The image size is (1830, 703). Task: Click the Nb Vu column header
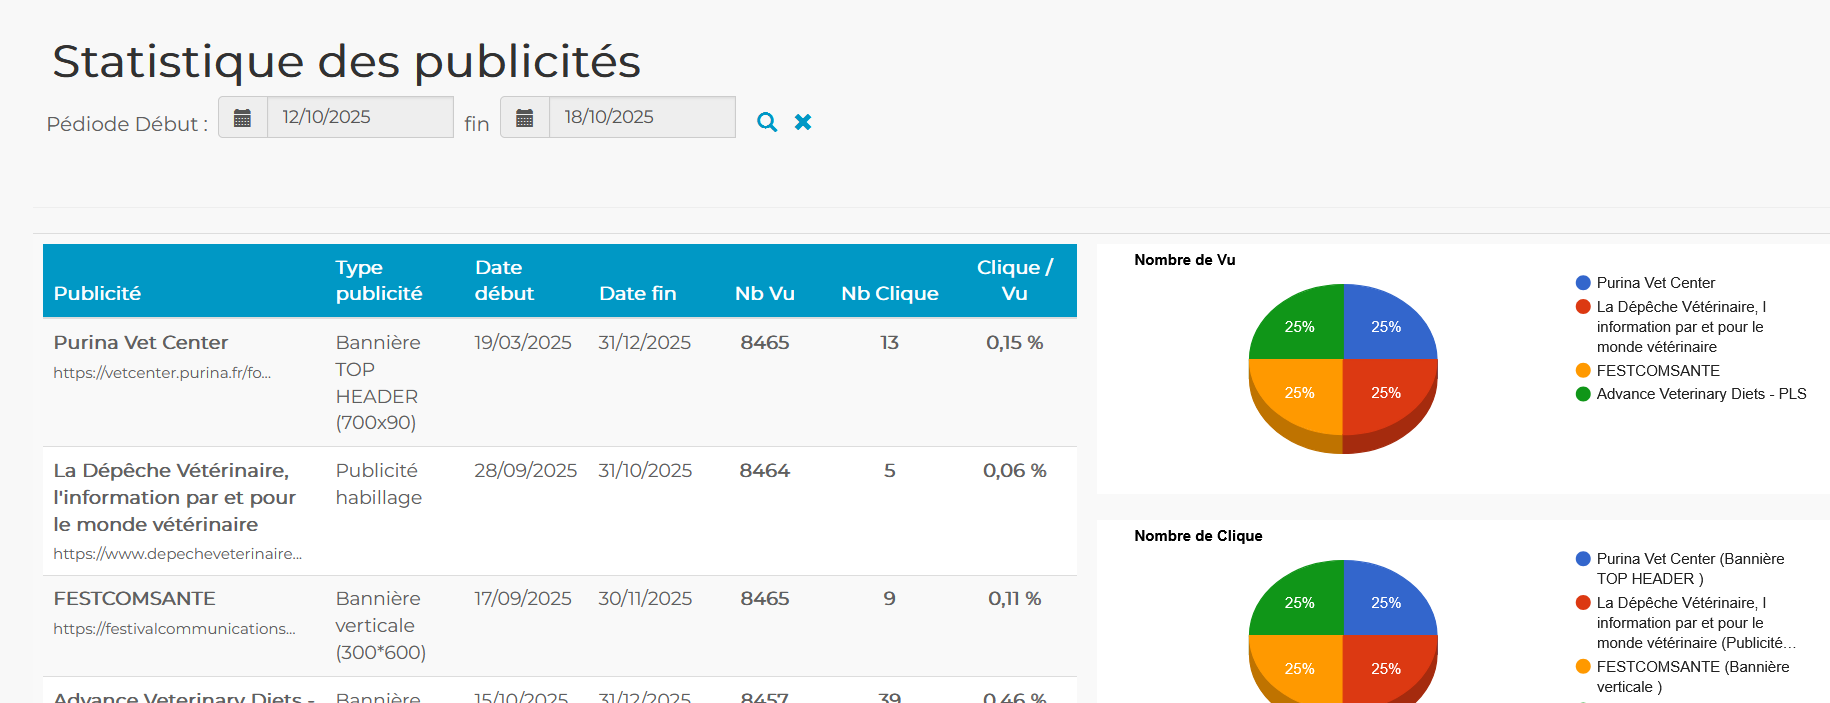(764, 293)
